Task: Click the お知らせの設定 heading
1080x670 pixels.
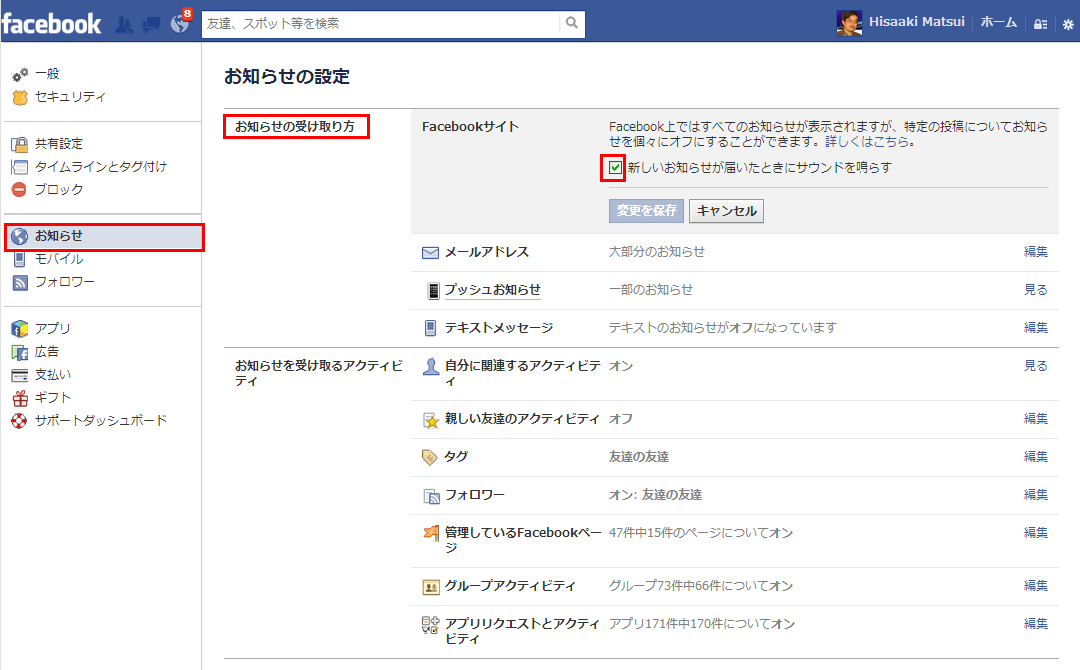Action: (x=287, y=76)
